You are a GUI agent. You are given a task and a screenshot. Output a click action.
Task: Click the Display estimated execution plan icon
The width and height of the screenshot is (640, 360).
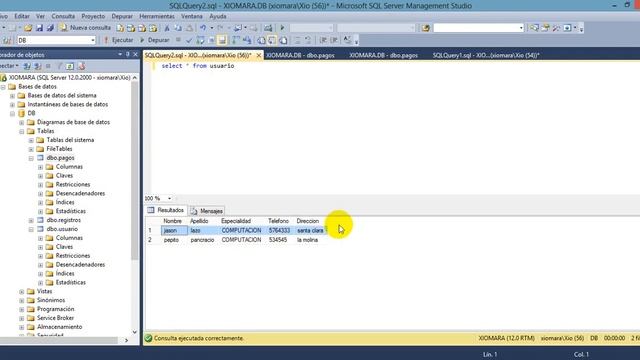tap(200, 40)
